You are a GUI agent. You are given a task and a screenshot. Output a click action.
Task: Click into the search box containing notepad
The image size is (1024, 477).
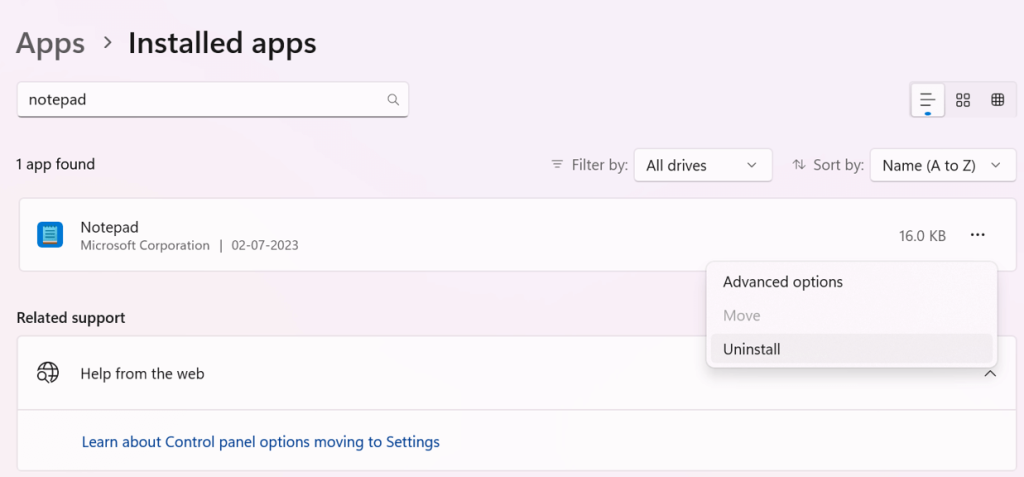pos(200,100)
